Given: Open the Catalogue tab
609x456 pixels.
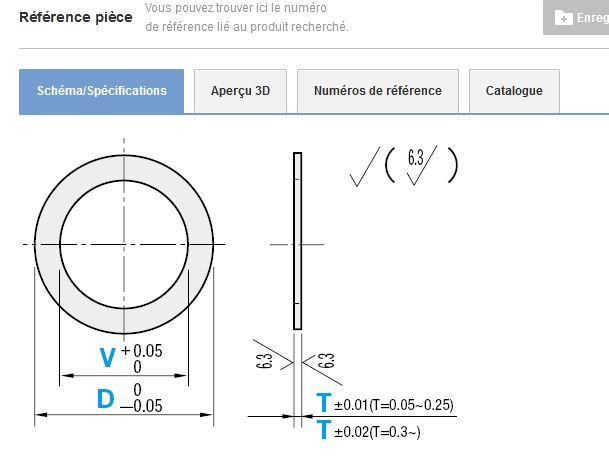Looking at the screenshot, I should [514, 91].
